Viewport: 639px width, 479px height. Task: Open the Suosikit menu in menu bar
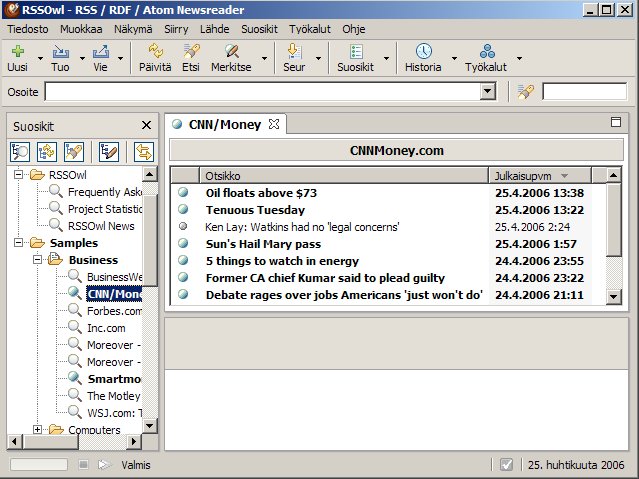pos(259,29)
